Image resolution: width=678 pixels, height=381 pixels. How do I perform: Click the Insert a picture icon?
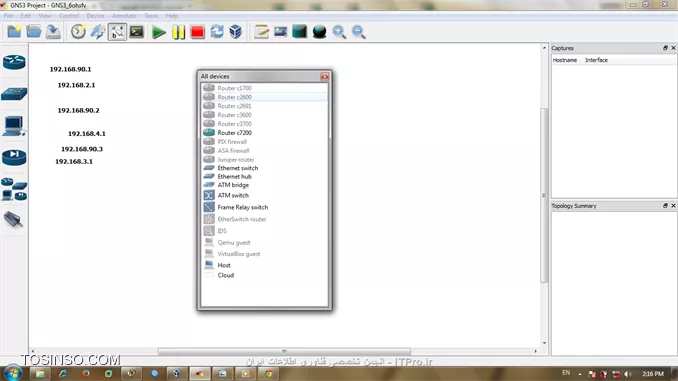[x=280, y=32]
